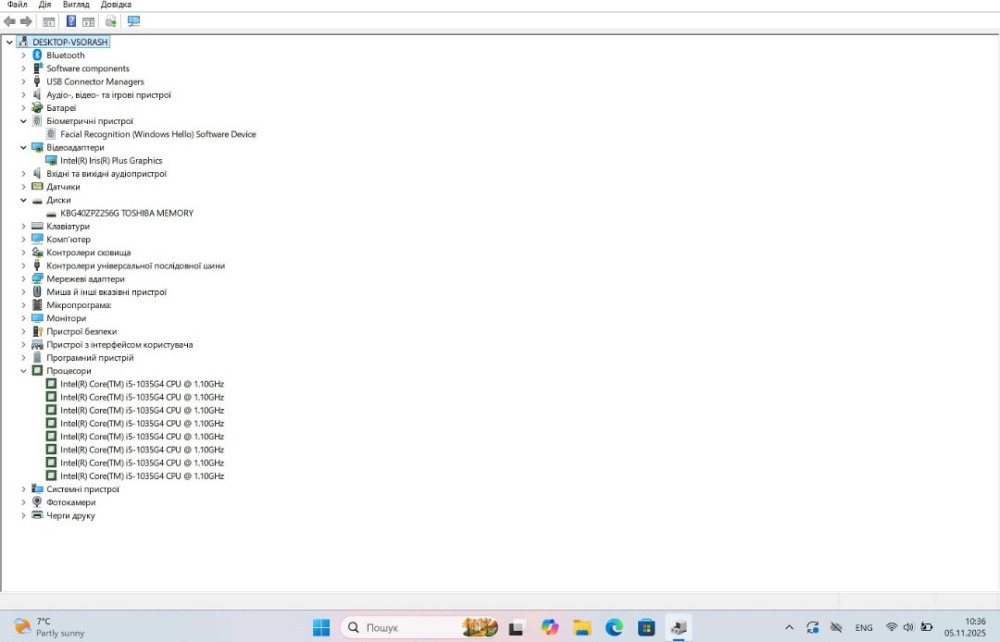Open Microsoft Edge from the taskbar

pos(614,627)
